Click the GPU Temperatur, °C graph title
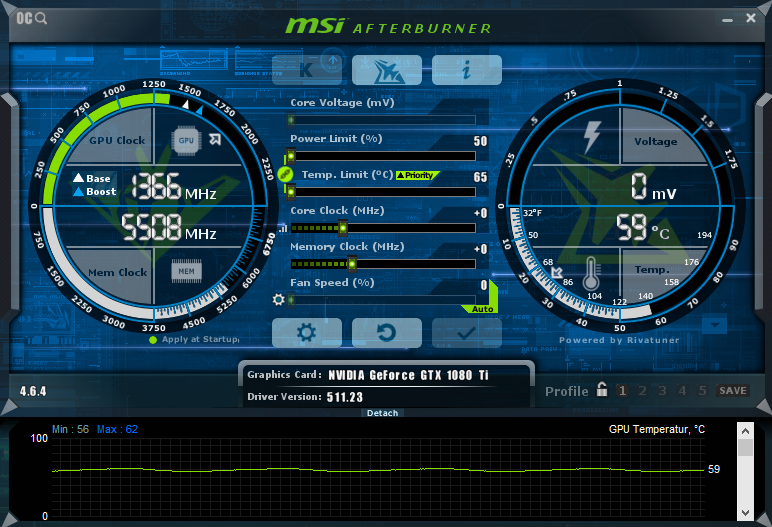Viewport: 772px width, 527px height. (x=657, y=429)
